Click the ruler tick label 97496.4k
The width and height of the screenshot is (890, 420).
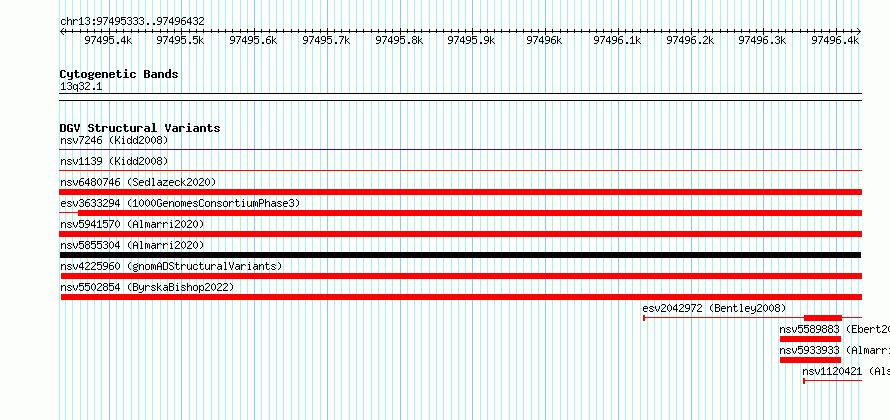pyautogui.click(x=835, y=40)
